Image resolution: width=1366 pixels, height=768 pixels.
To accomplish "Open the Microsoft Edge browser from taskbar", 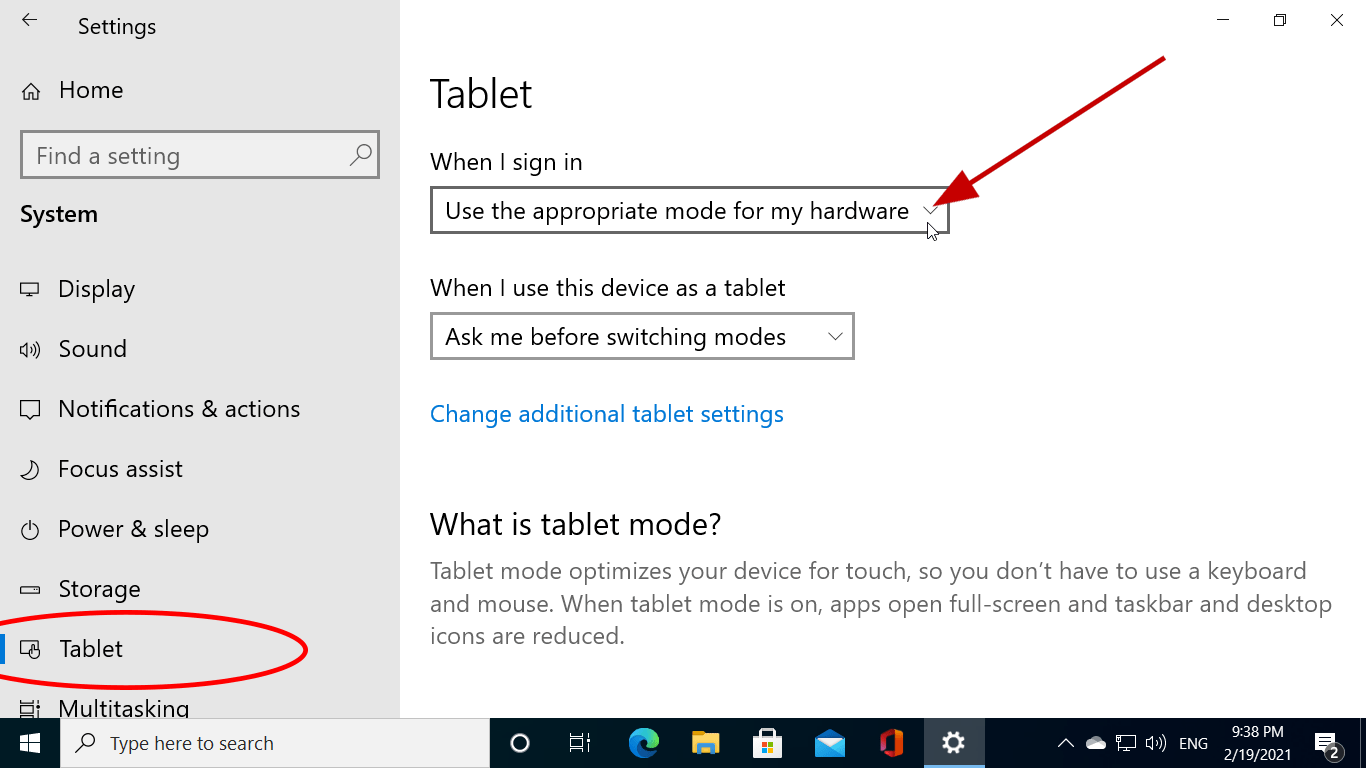I will [643, 743].
